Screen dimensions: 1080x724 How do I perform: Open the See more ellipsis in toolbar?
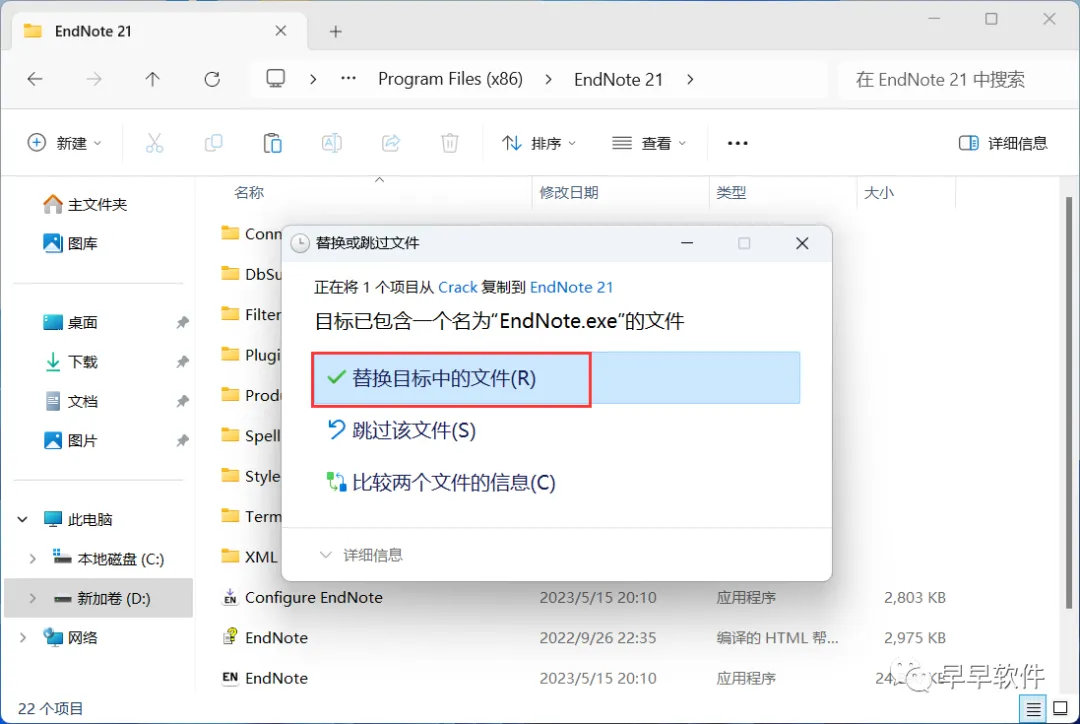[738, 143]
